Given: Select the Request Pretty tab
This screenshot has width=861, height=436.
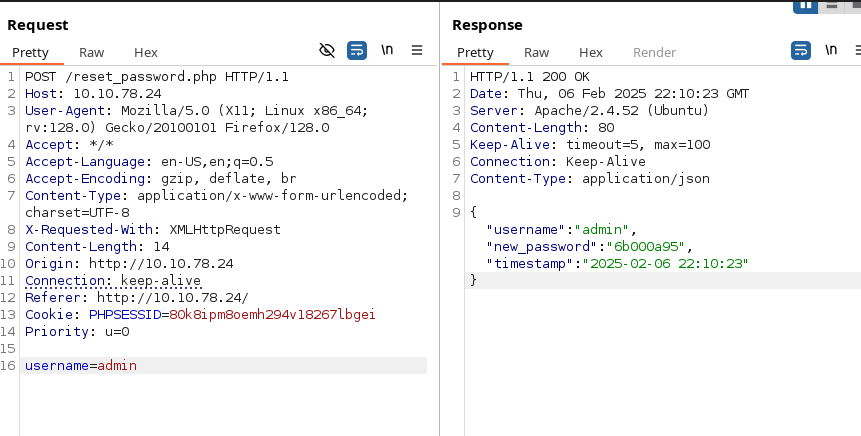Looking at the screenshot, I should pos(31,53).
